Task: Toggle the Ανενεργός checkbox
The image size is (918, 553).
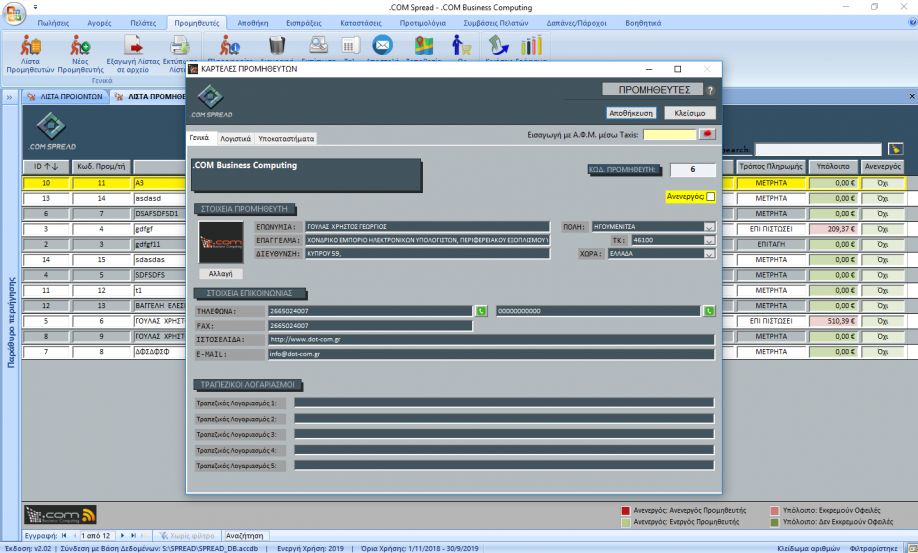Action: click(710, 197)
